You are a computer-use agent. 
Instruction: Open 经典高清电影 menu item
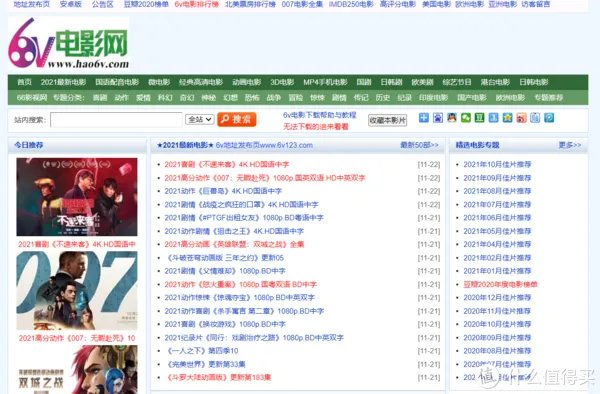pos(201,82)
